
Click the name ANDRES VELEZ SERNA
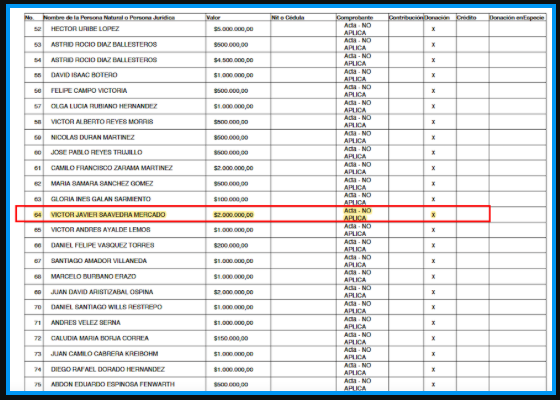click(x=86, y=323)
